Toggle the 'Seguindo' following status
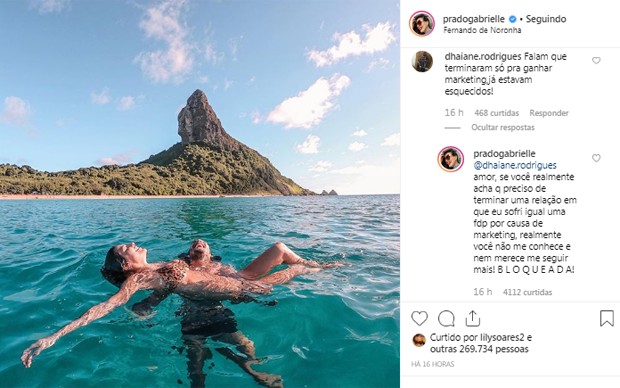 546,19
